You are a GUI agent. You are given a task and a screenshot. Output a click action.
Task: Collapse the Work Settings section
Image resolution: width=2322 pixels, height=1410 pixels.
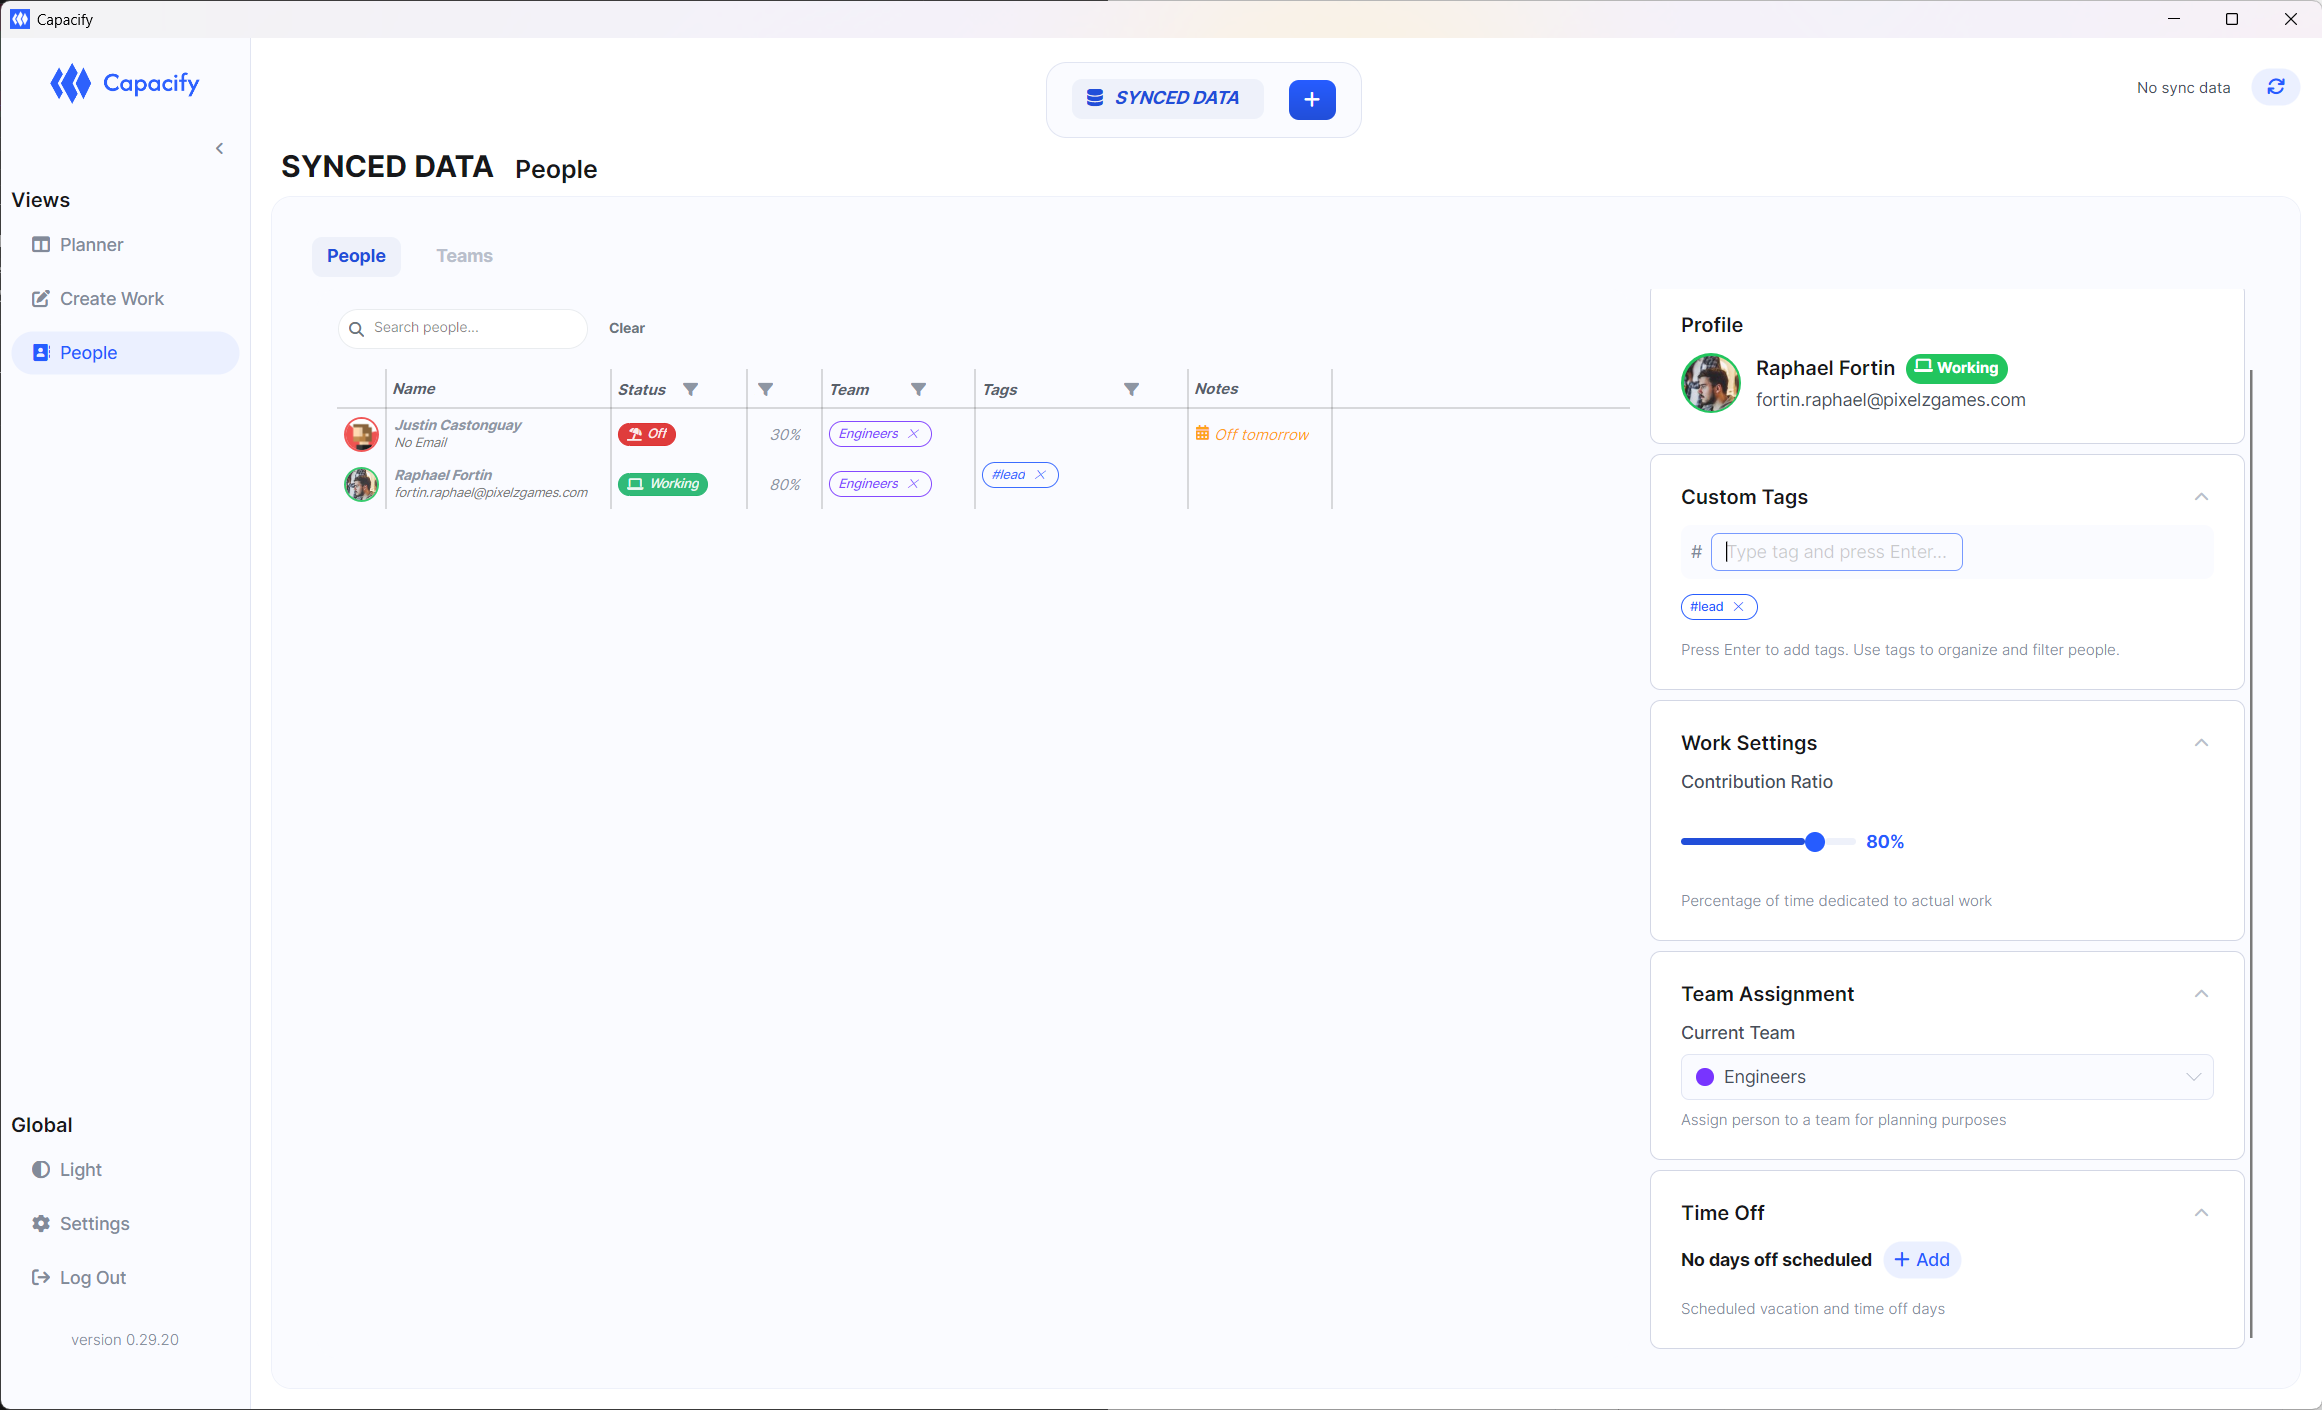click(2201, 743)
